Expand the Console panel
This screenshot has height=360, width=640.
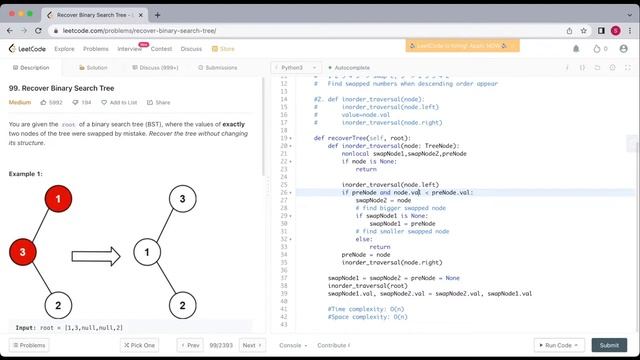coord(293,345)
